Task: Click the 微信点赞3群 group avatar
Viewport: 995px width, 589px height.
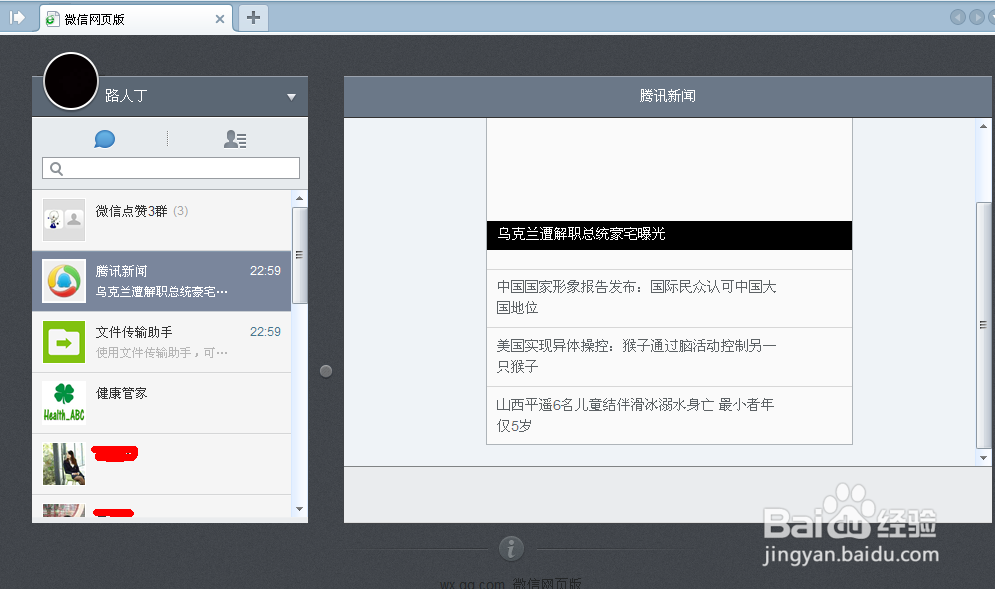Action: click(x=64, y=220)
